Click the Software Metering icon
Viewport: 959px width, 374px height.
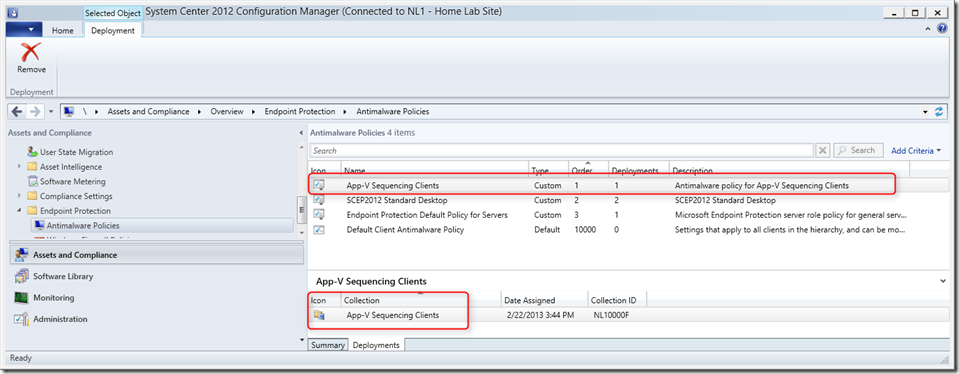[32, 182]
